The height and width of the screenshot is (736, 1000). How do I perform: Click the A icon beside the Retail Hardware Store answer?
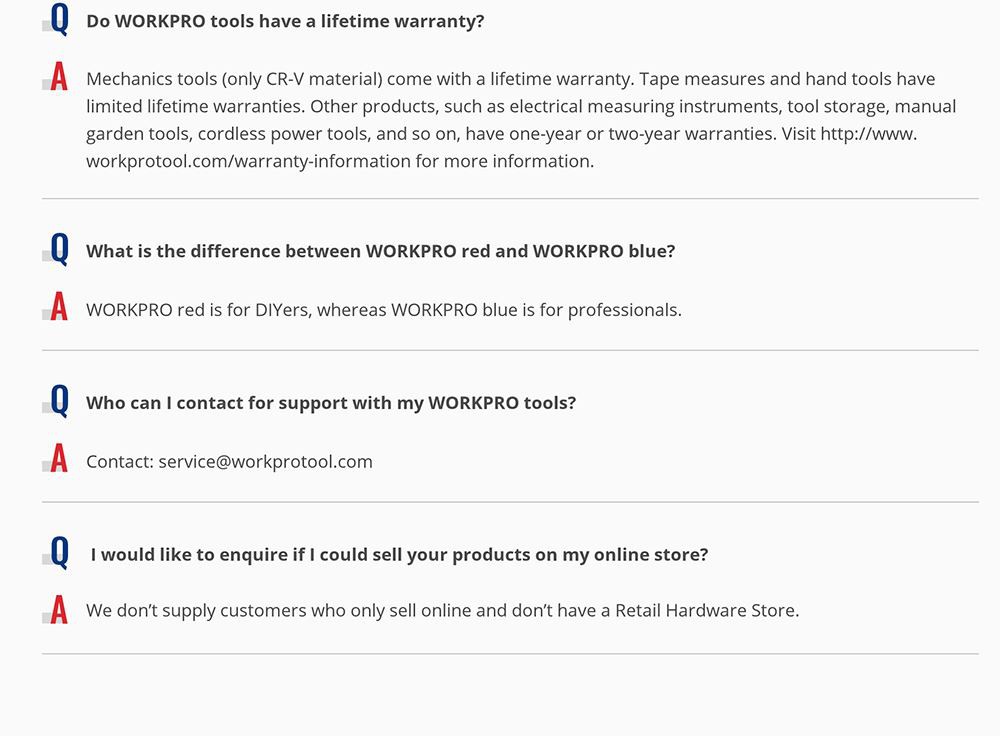point(59,609)
